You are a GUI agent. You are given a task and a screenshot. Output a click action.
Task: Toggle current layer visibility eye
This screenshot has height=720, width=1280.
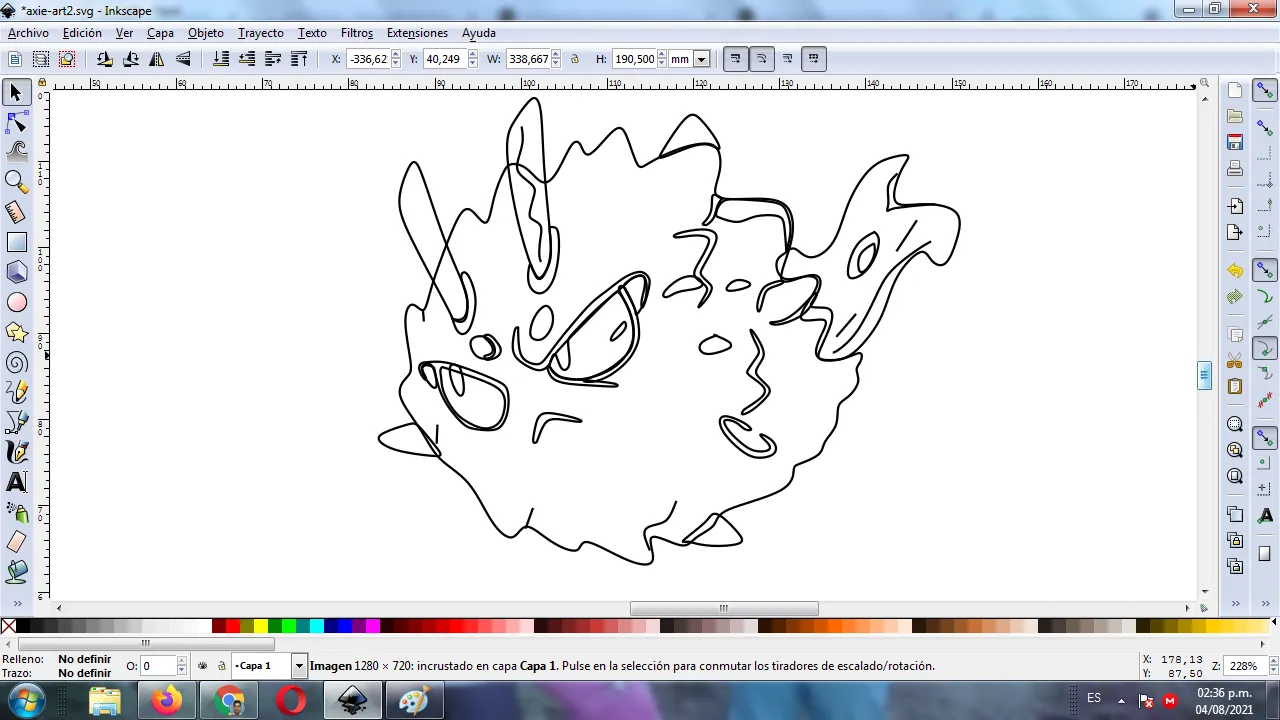click(x=203, y=666)
